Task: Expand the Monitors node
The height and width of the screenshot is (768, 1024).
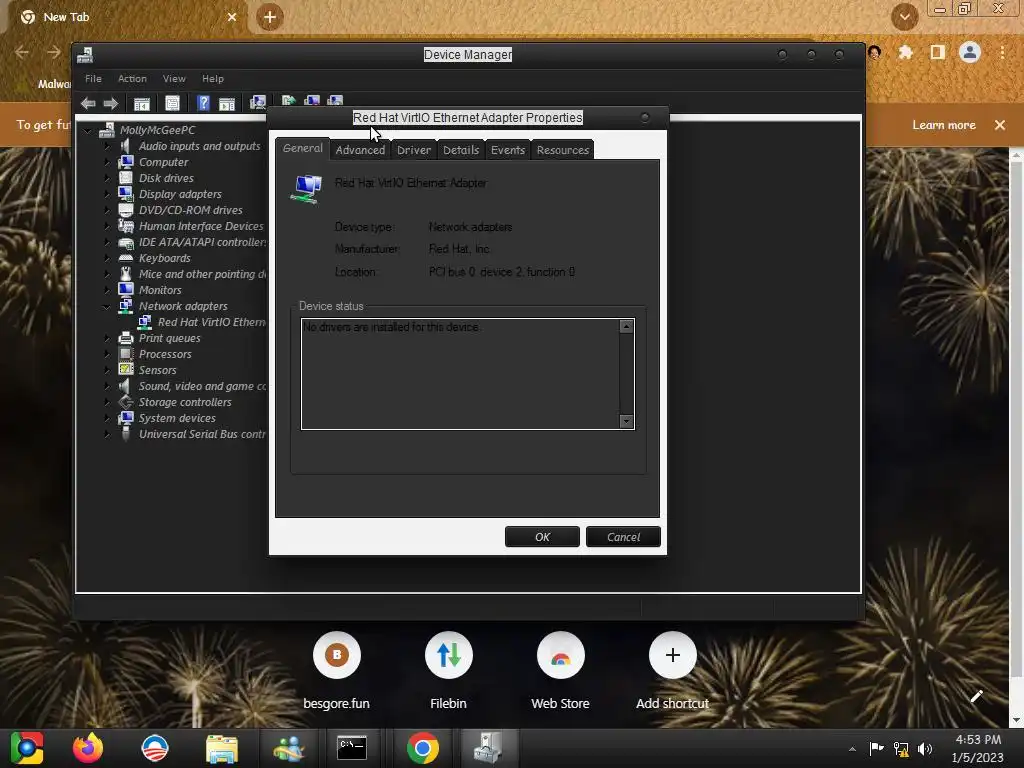Action: (107, 290)
